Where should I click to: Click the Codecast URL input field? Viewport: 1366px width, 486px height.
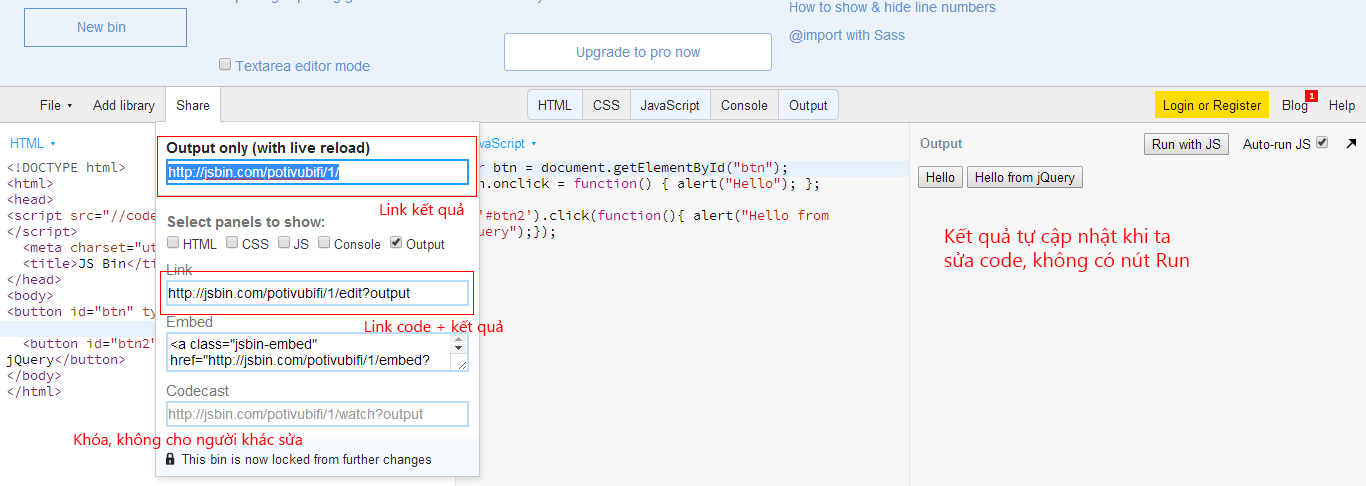[x=317, y=414]
